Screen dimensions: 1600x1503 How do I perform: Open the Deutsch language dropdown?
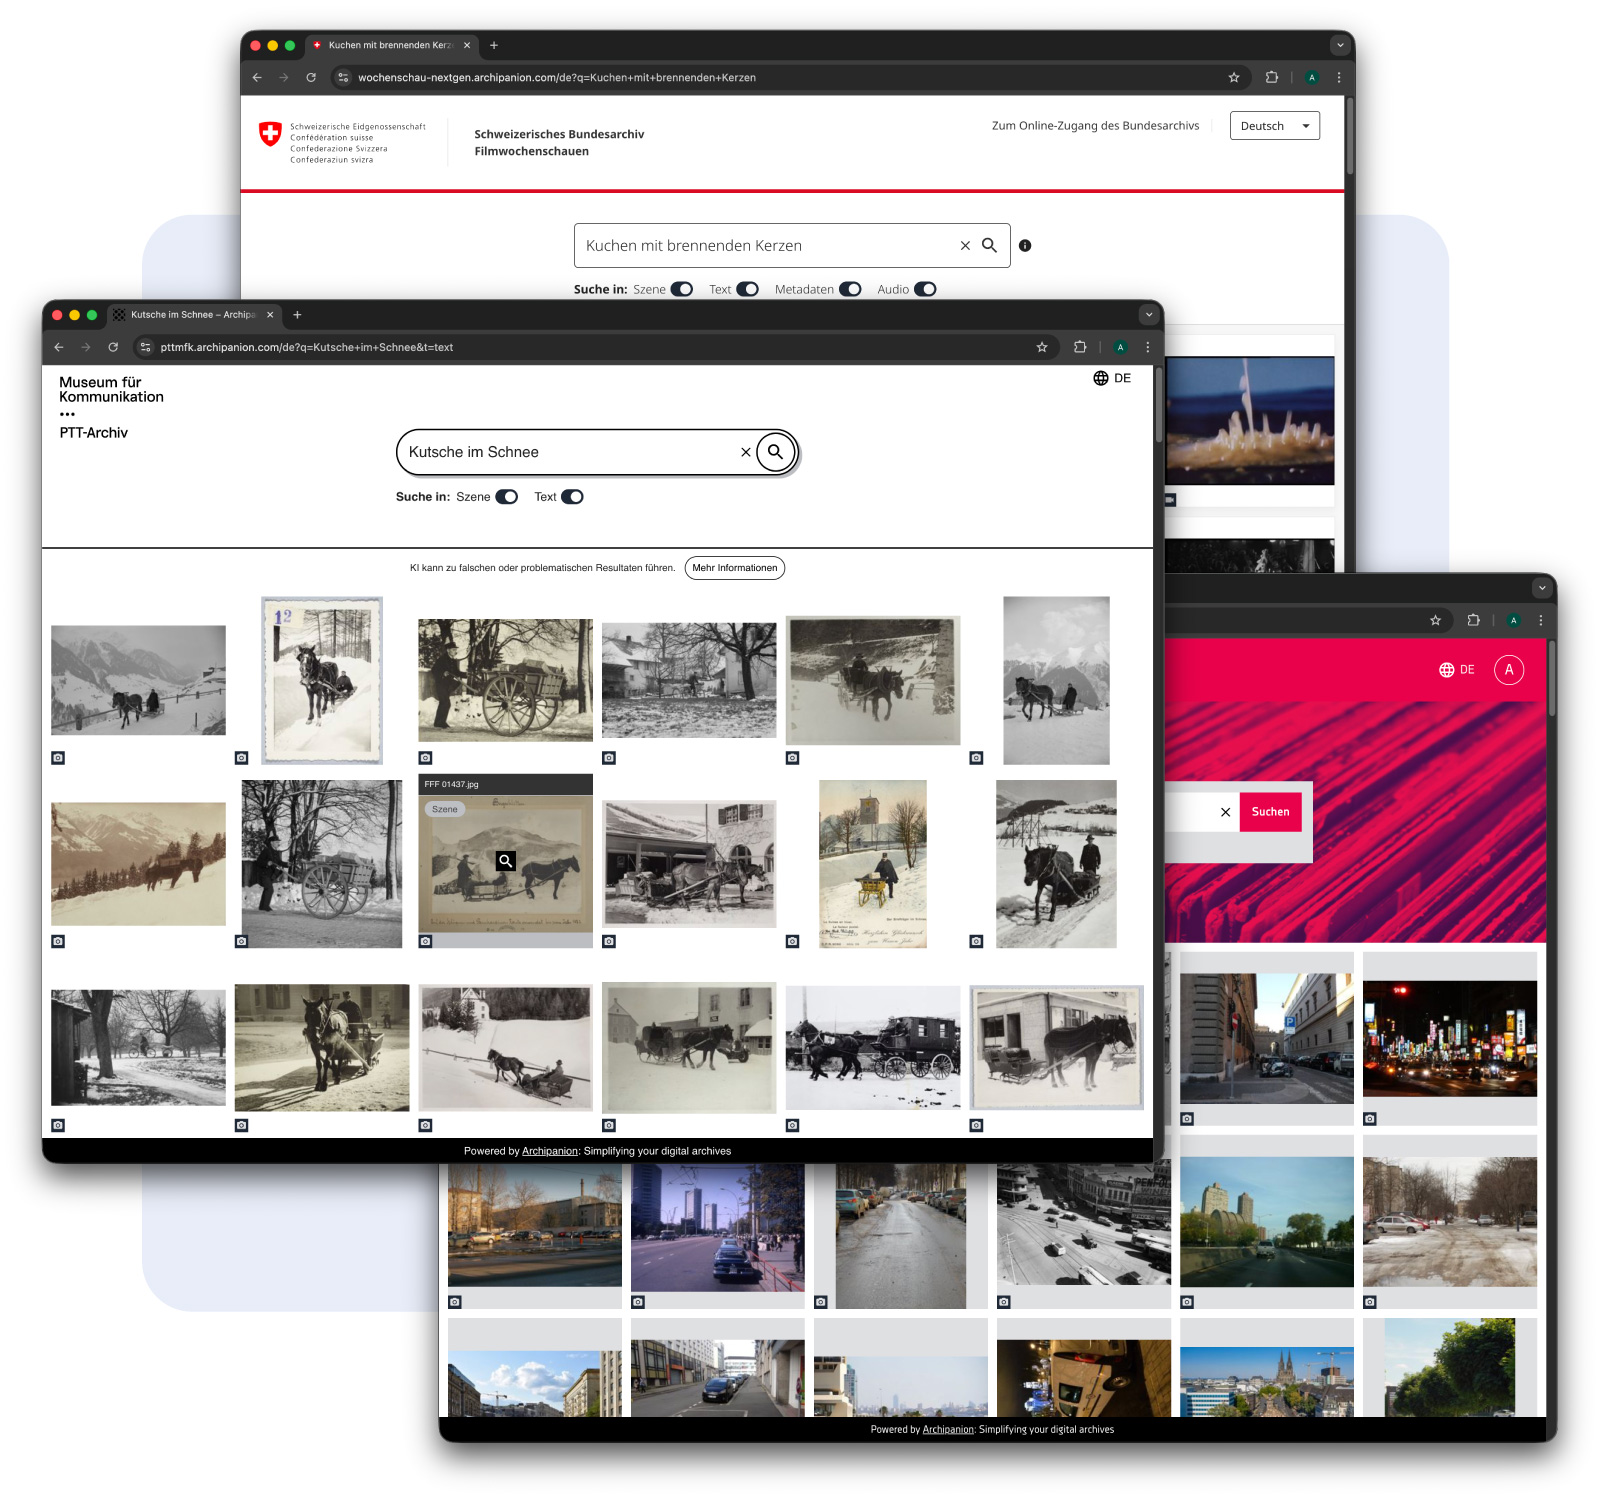1274,126
